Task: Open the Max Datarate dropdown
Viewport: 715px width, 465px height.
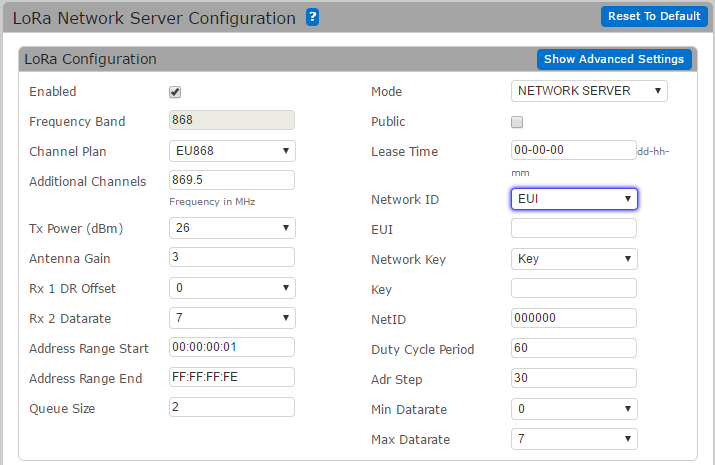Action: pyautogui.click(x=573, y=439)
